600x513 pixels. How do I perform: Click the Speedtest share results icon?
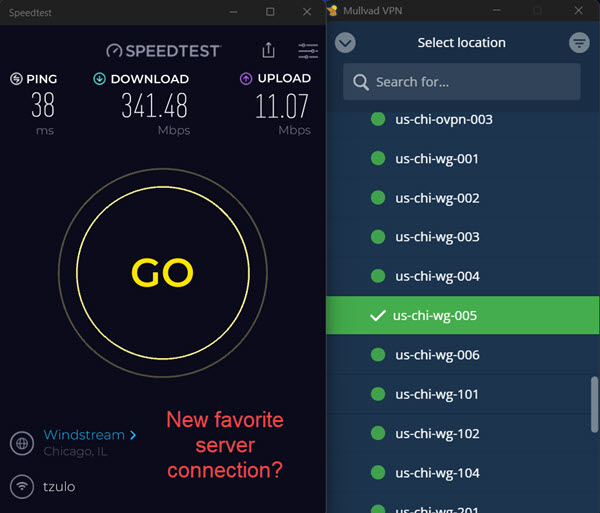(268, 50)
